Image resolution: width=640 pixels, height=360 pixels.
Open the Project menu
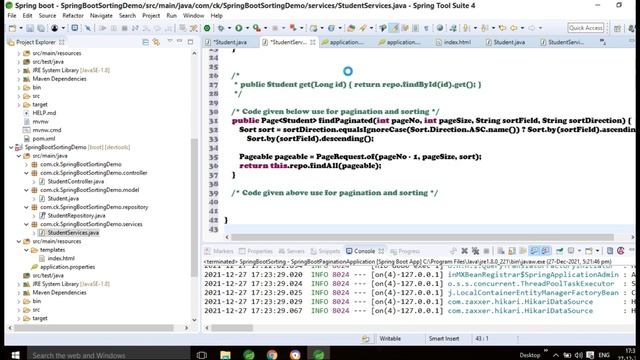[151, 16]
